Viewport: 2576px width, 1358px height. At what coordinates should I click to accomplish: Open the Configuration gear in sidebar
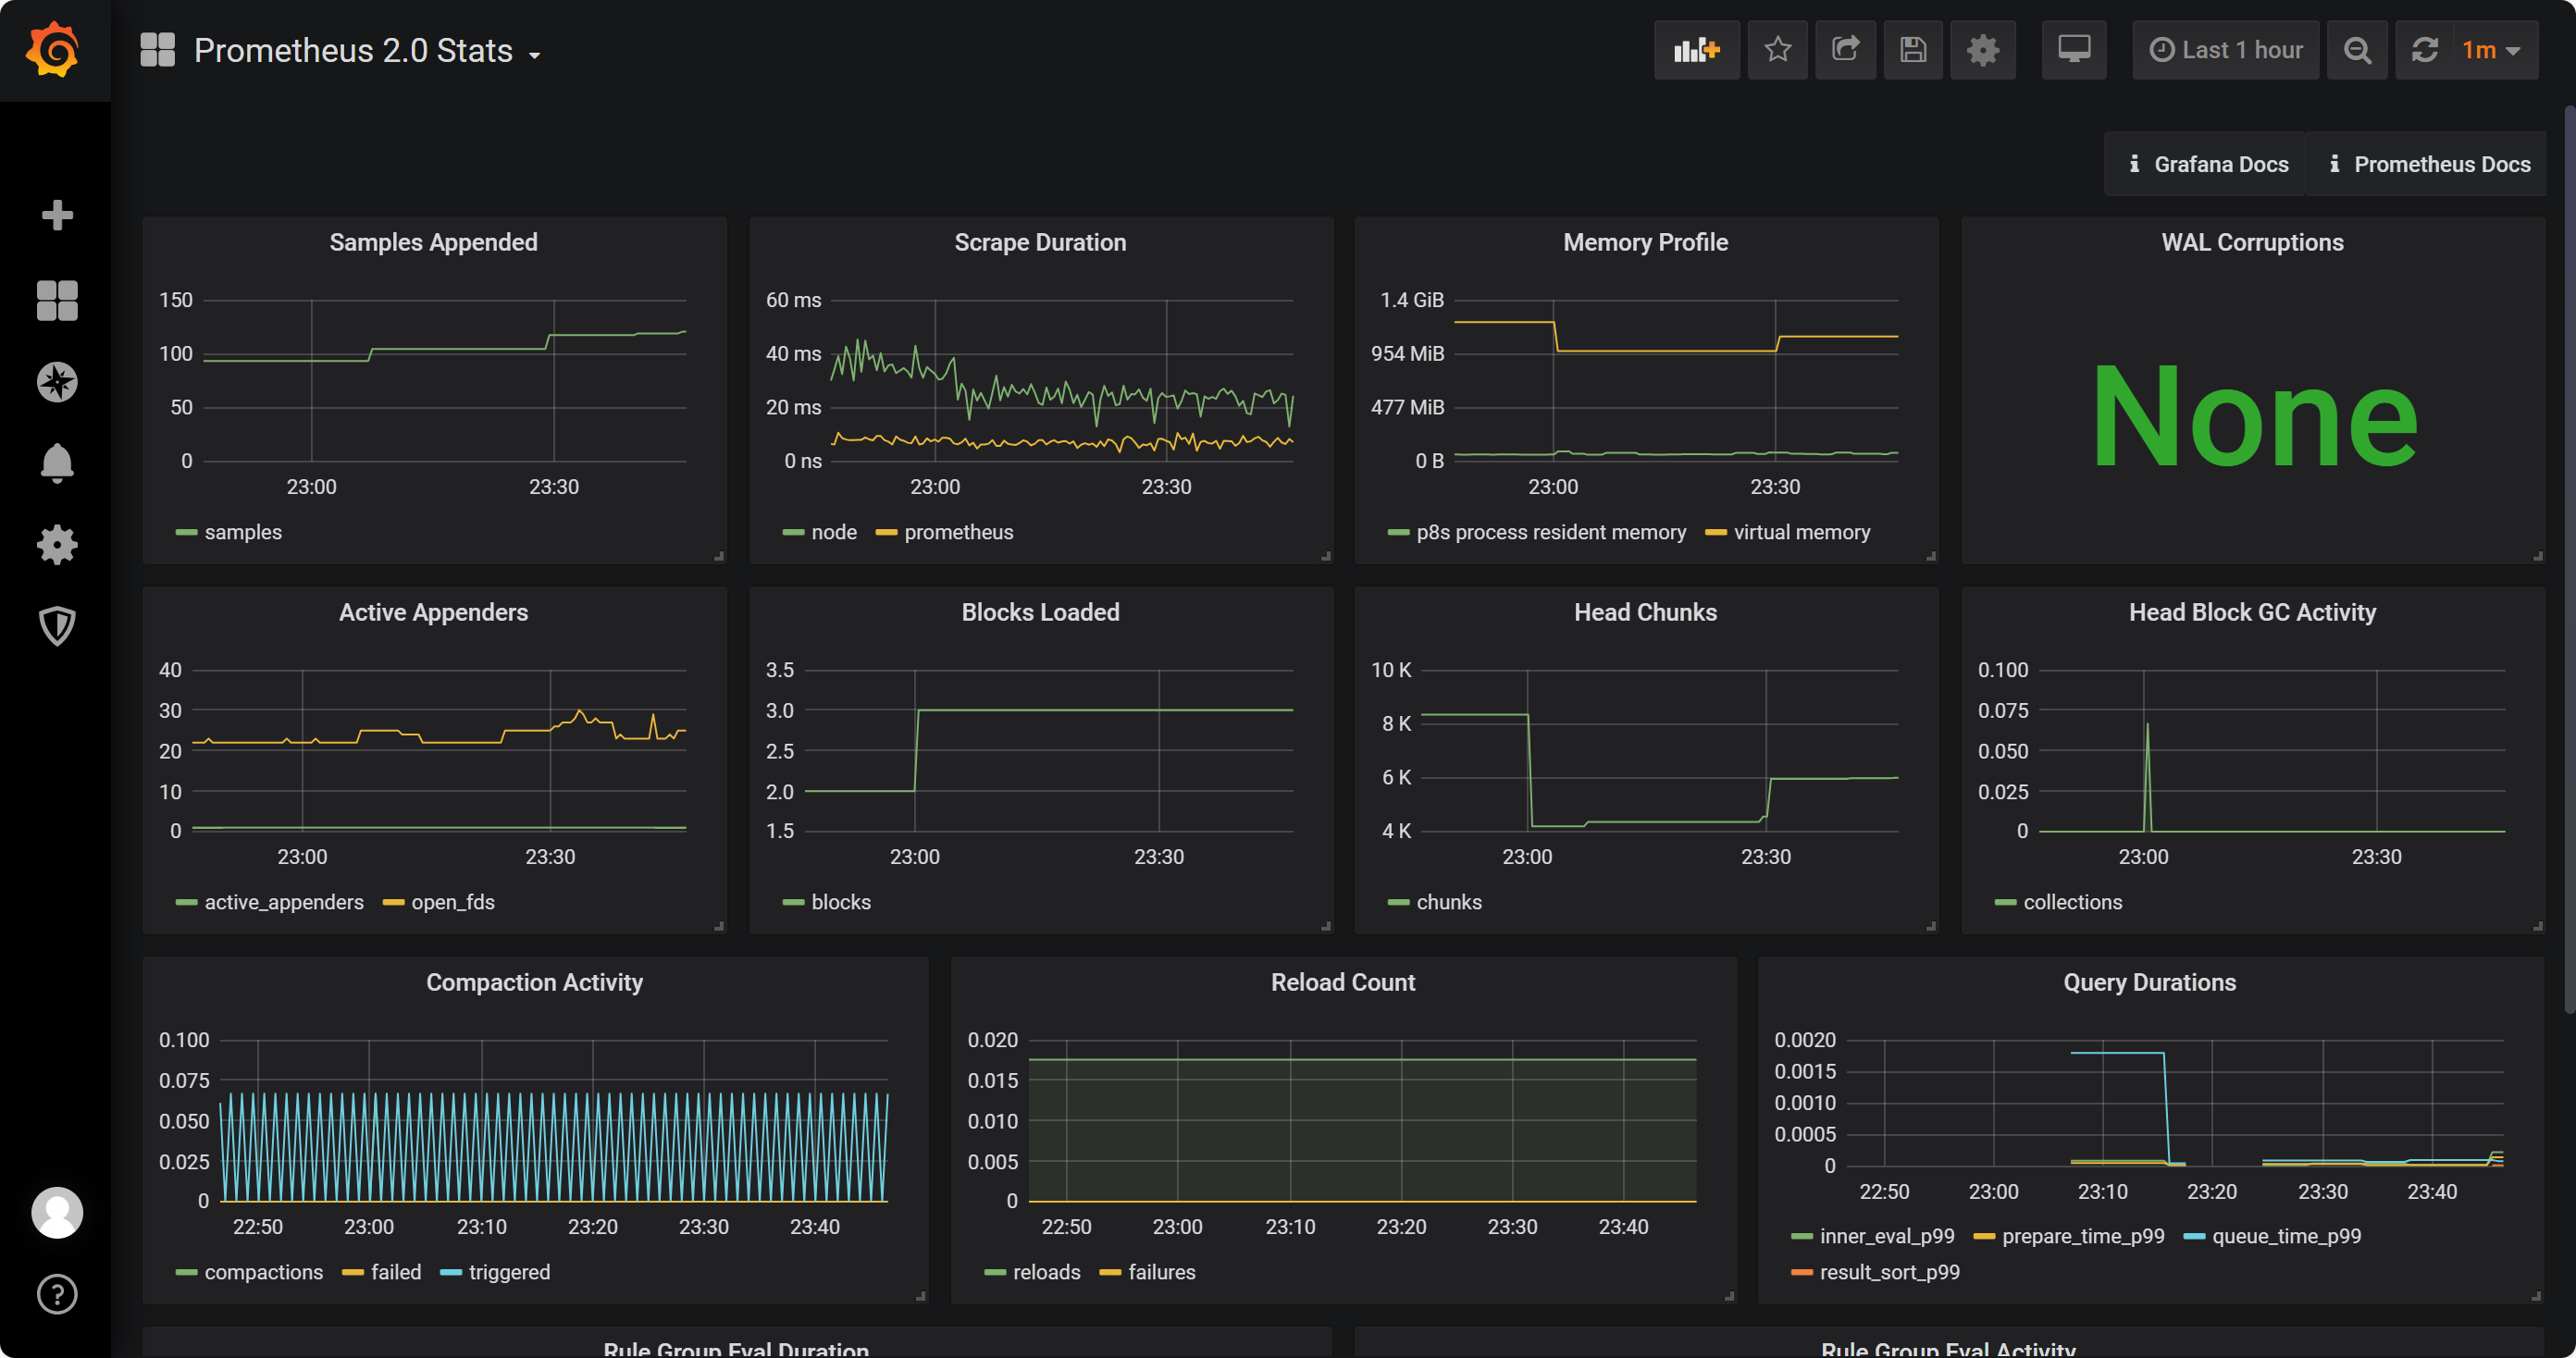(57, 545)
